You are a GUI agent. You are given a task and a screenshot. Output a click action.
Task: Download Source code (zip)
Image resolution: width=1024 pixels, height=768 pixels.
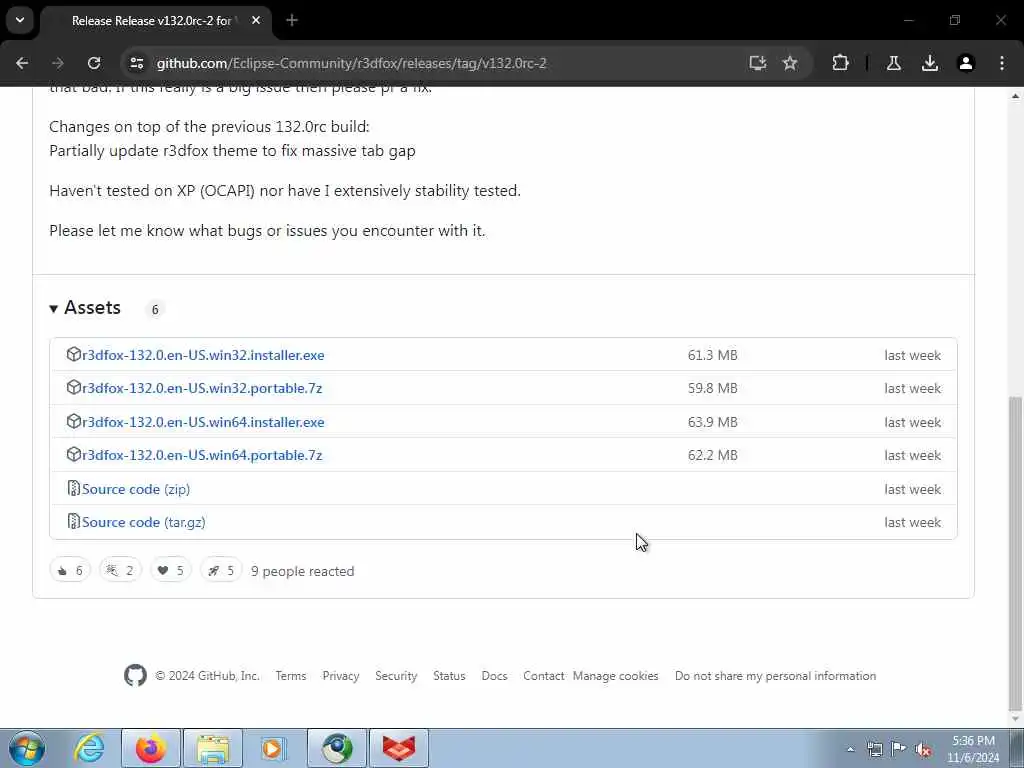136,489
